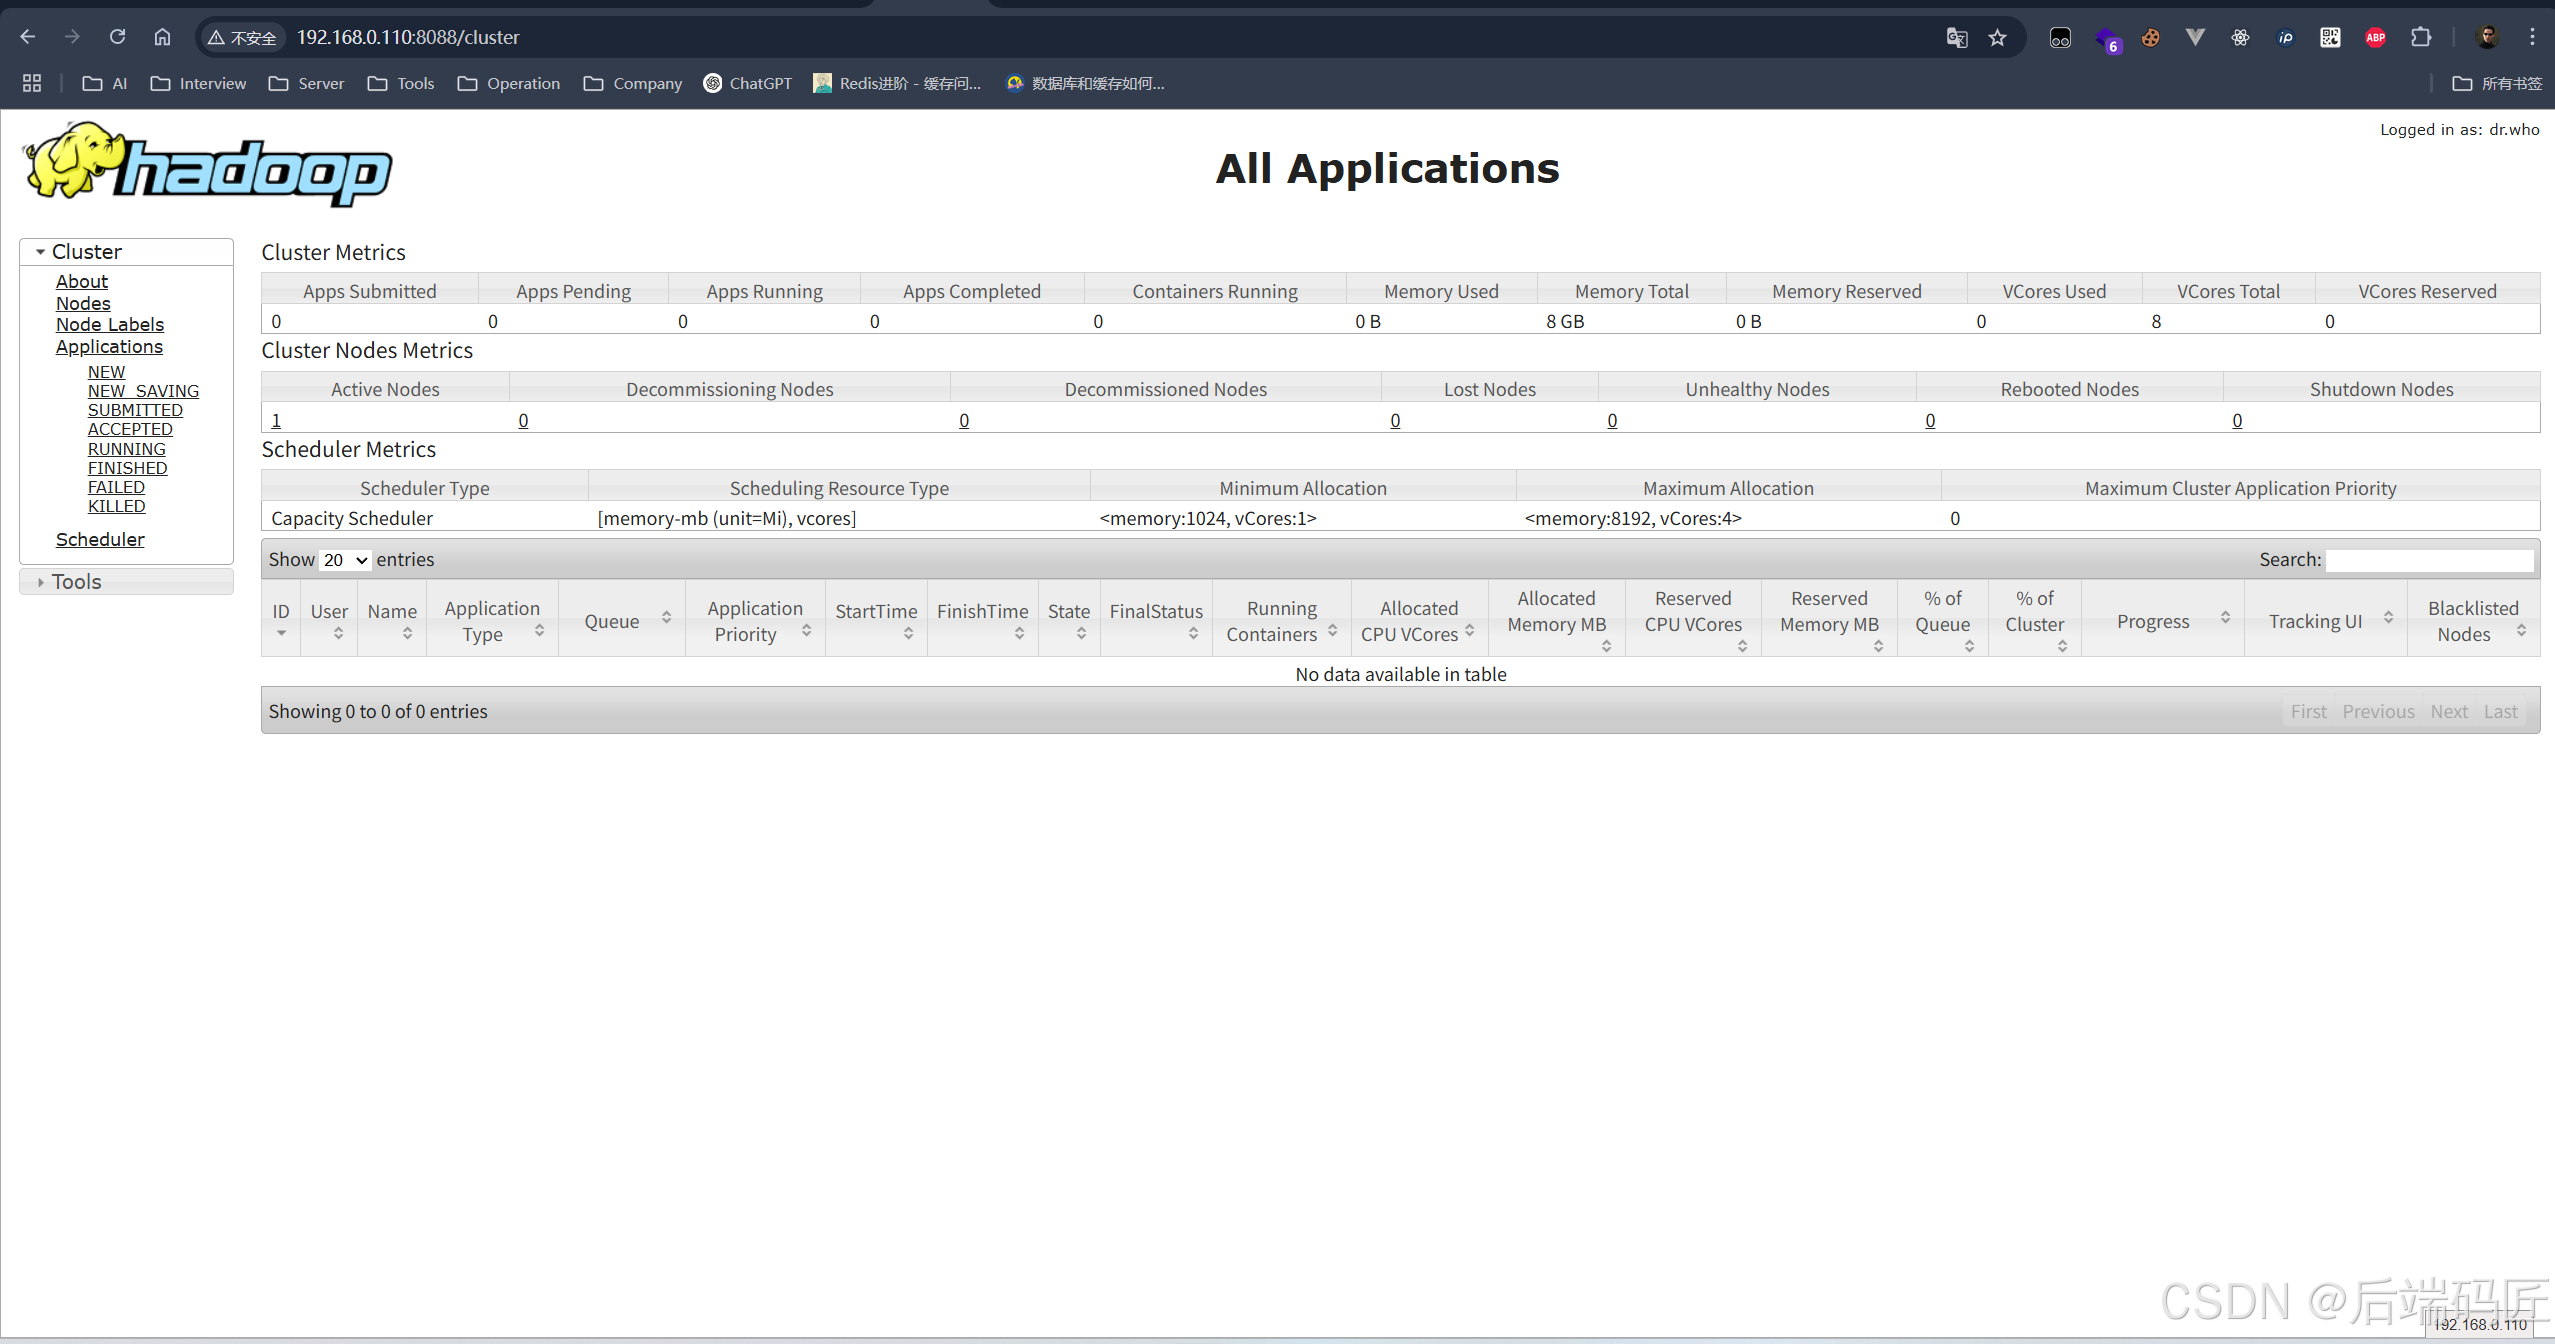The width and height of the screenshot is (2555, 1344).
Task: Click the applications Search input field
Action: pyautogui.click(x=2428, y=560)
